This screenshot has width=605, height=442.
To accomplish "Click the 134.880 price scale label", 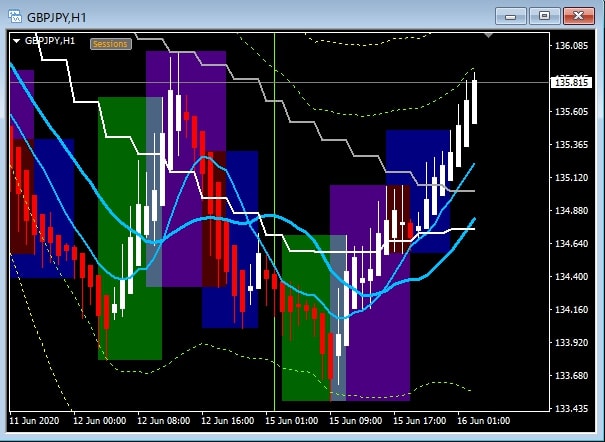I will [x=570, y=211].
